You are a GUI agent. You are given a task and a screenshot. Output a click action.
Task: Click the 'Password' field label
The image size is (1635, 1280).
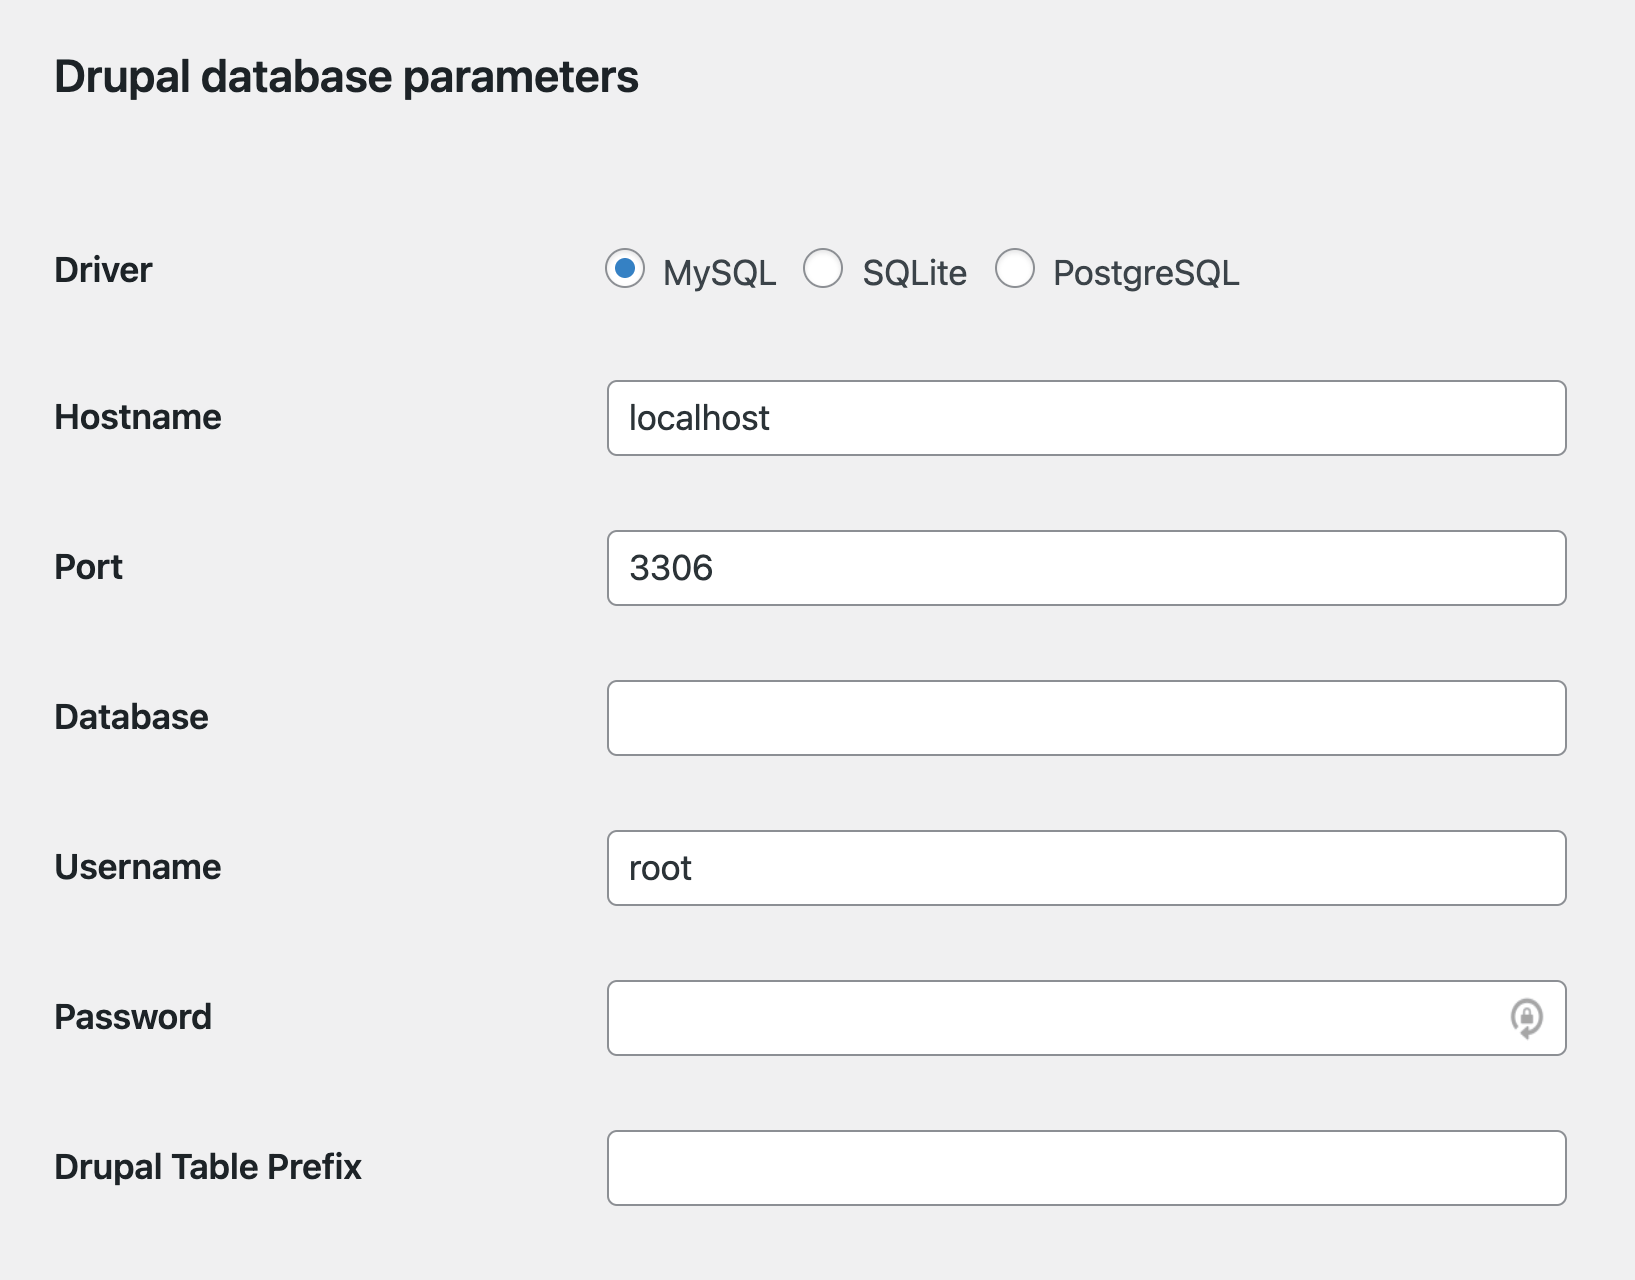pyautogui.click(x=133, y=1017)
